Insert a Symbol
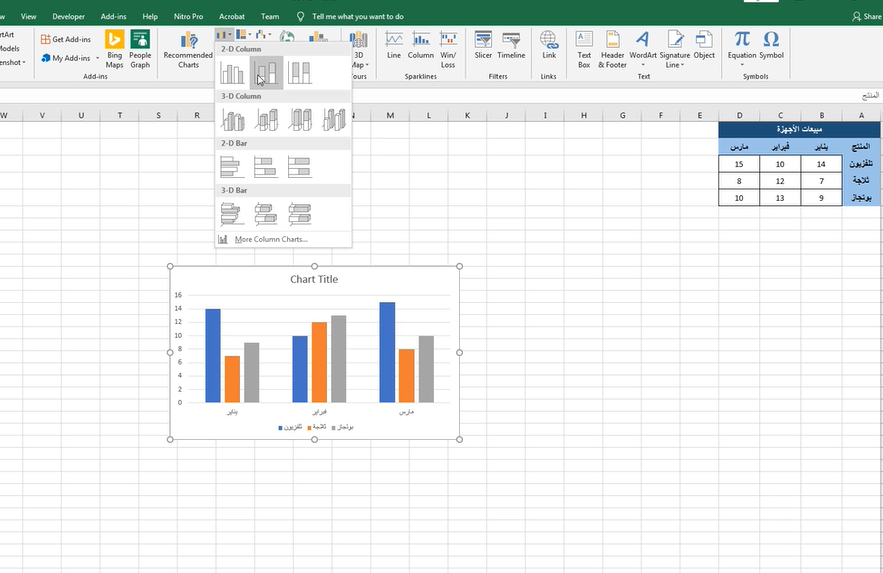The image size is (883, 573). (771, 45)
